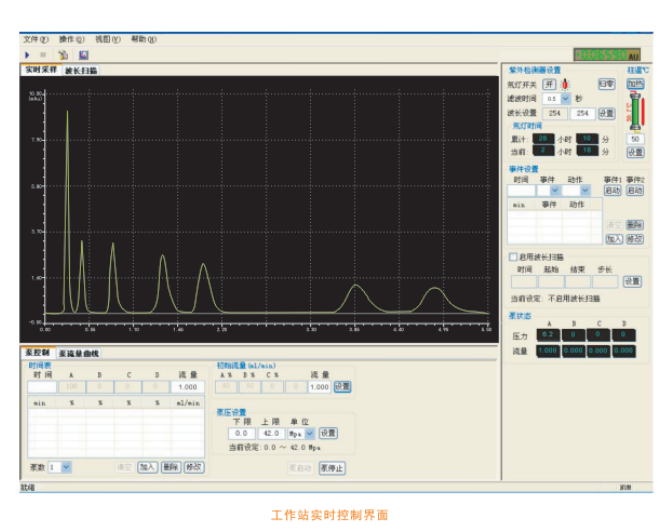Click pump A pressure readout 6.2

pos(548,335)
